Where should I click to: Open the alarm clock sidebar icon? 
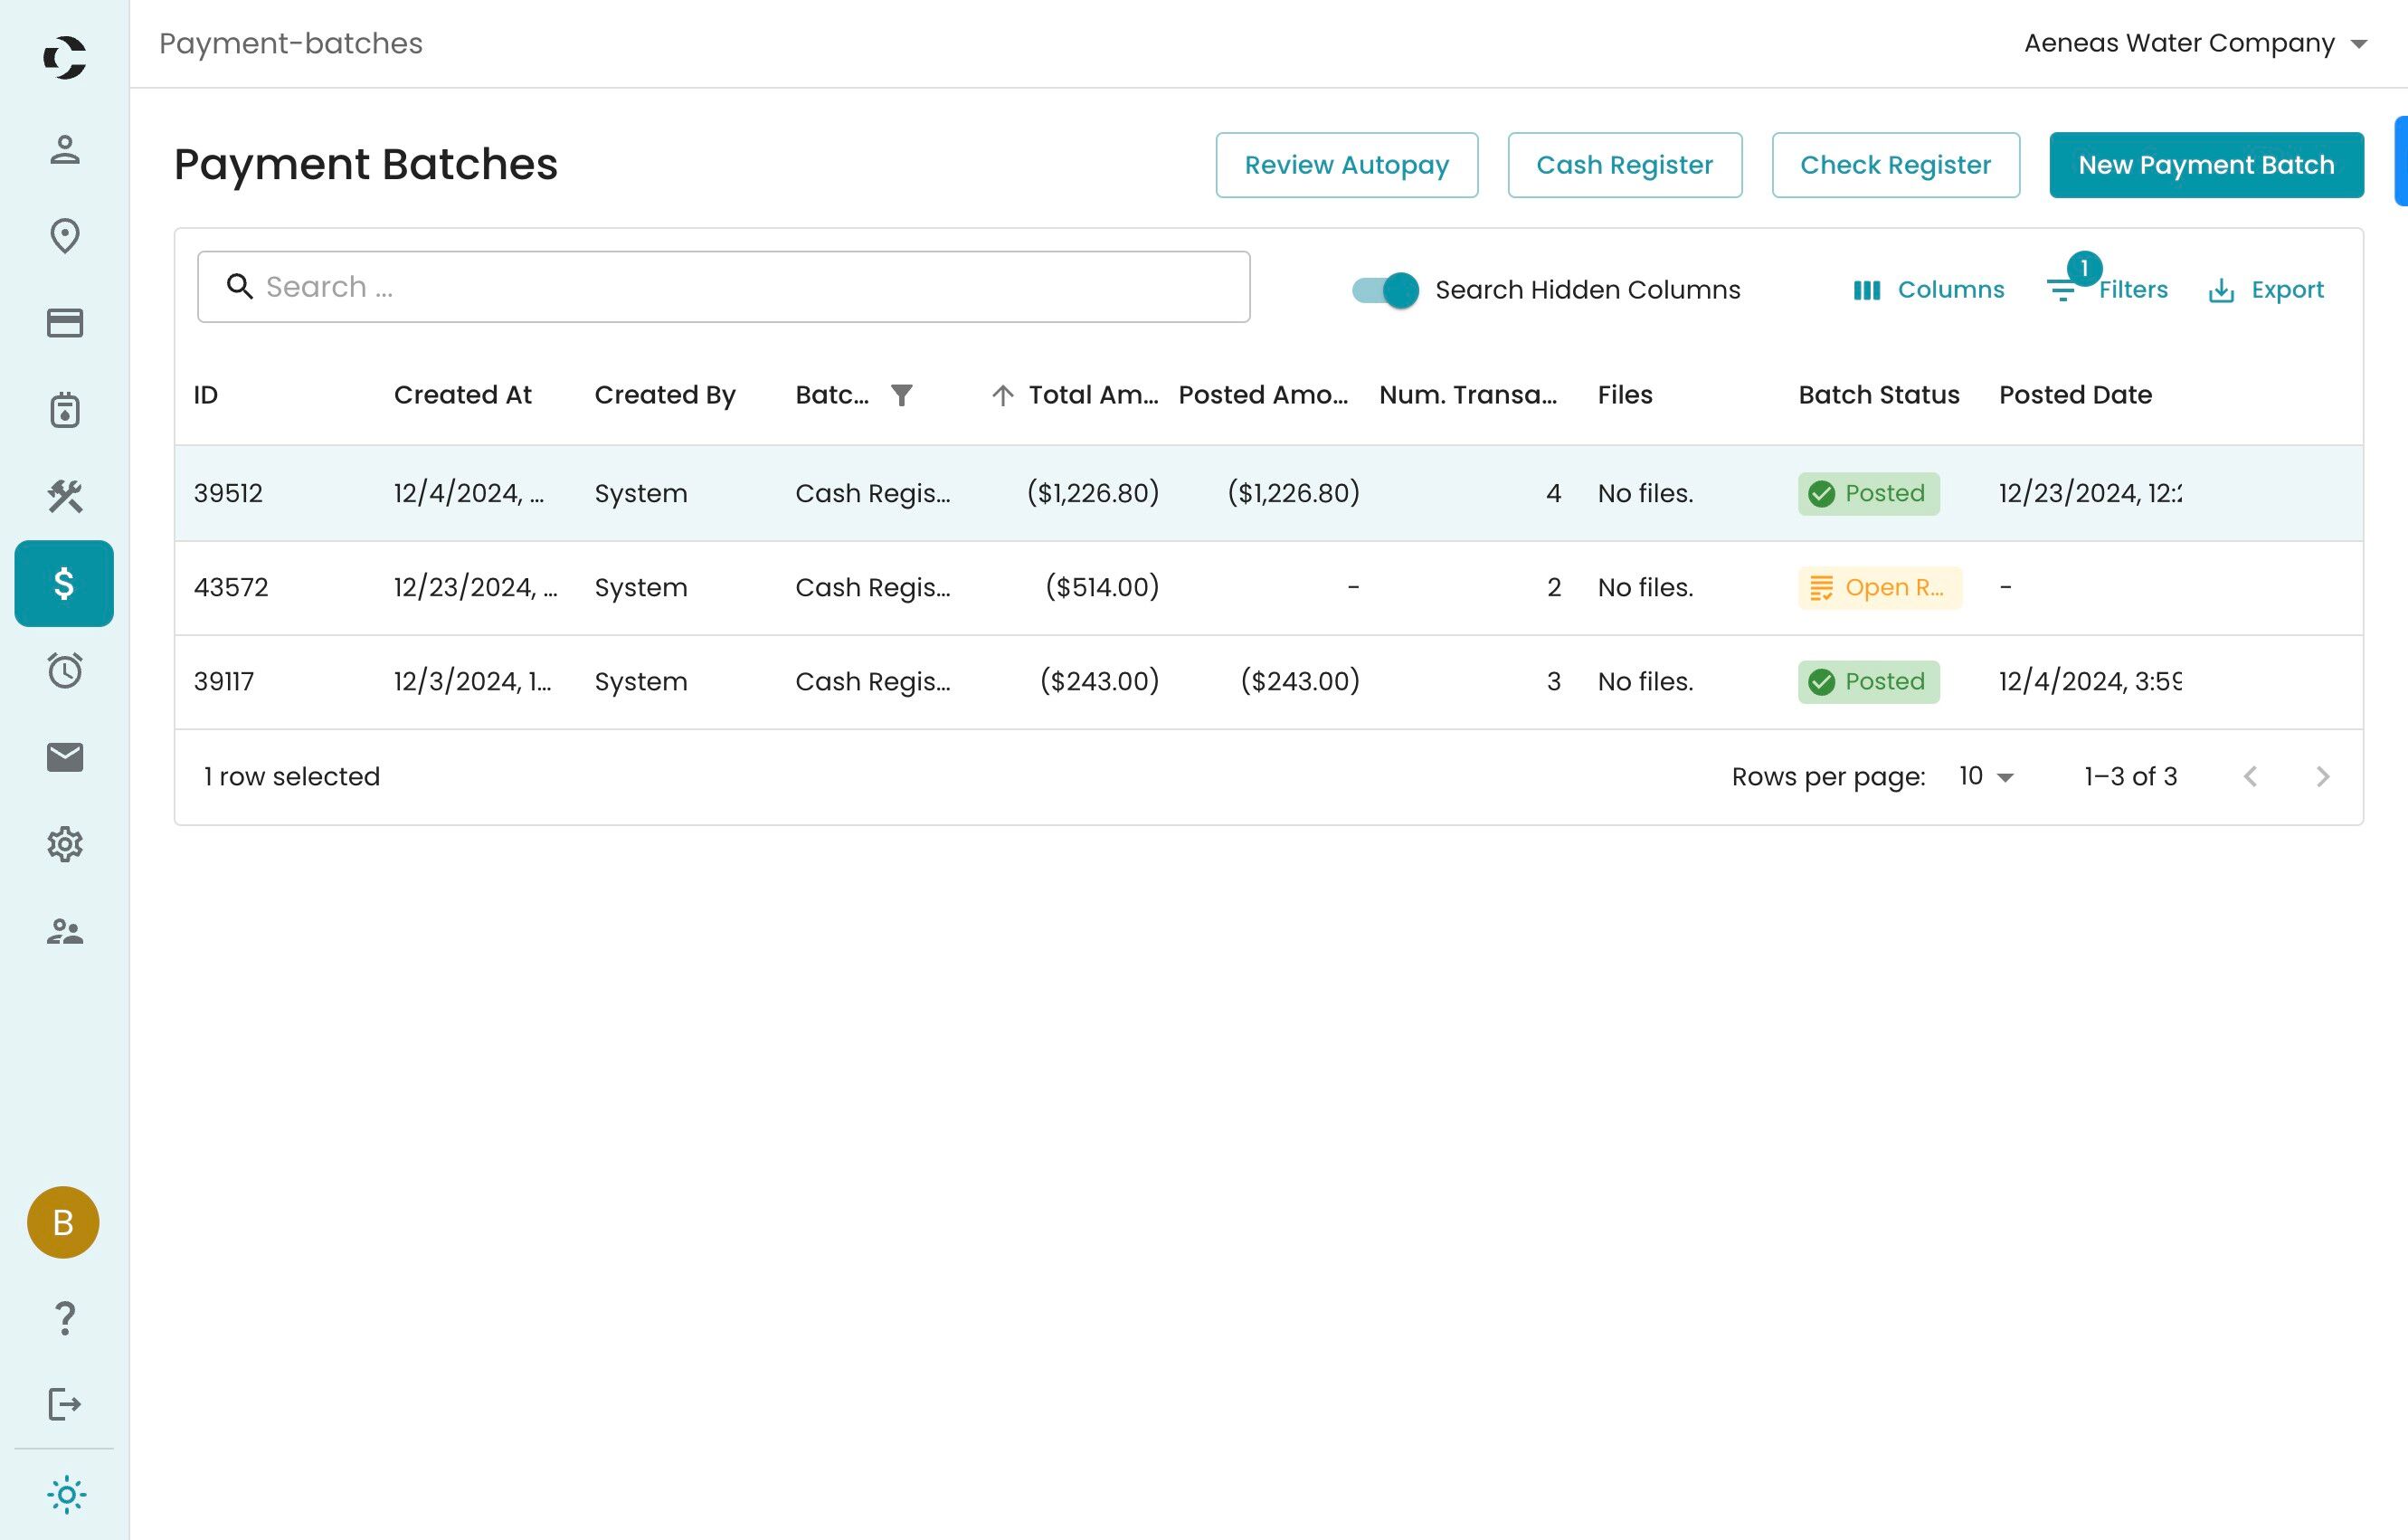pyautogui.click(x=65, y=670)
